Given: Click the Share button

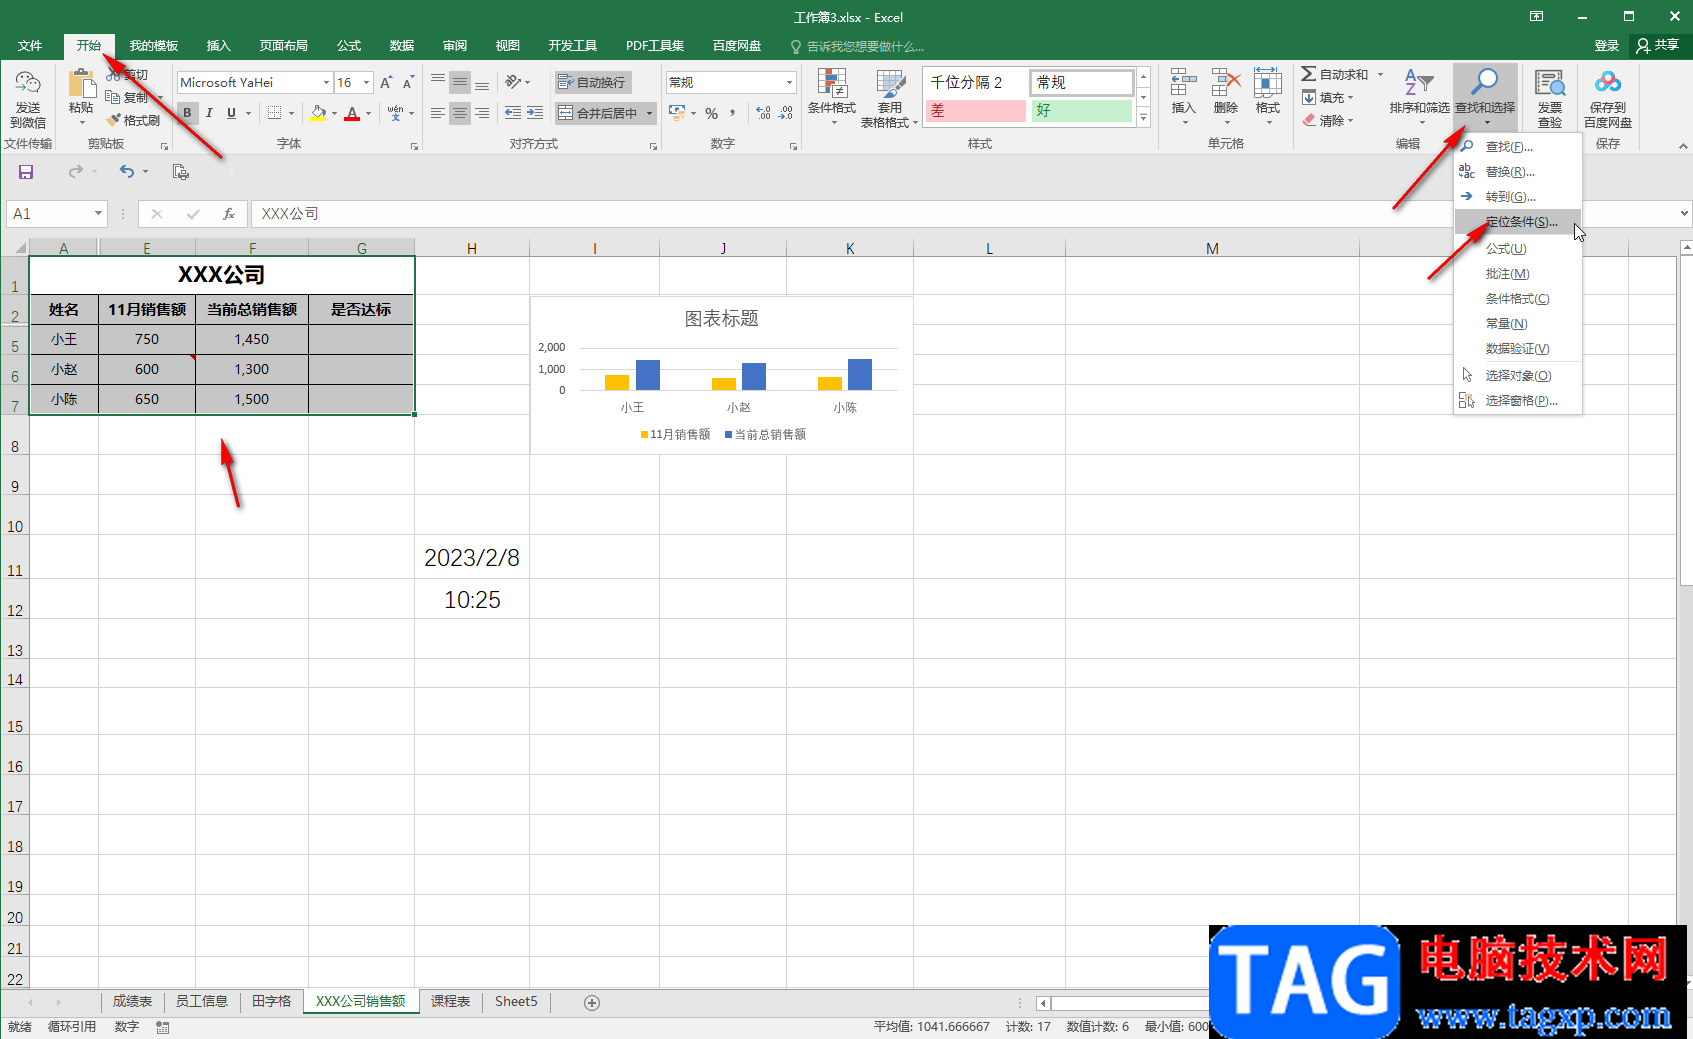Looking at the screenshot, I should pos(1658,46).
